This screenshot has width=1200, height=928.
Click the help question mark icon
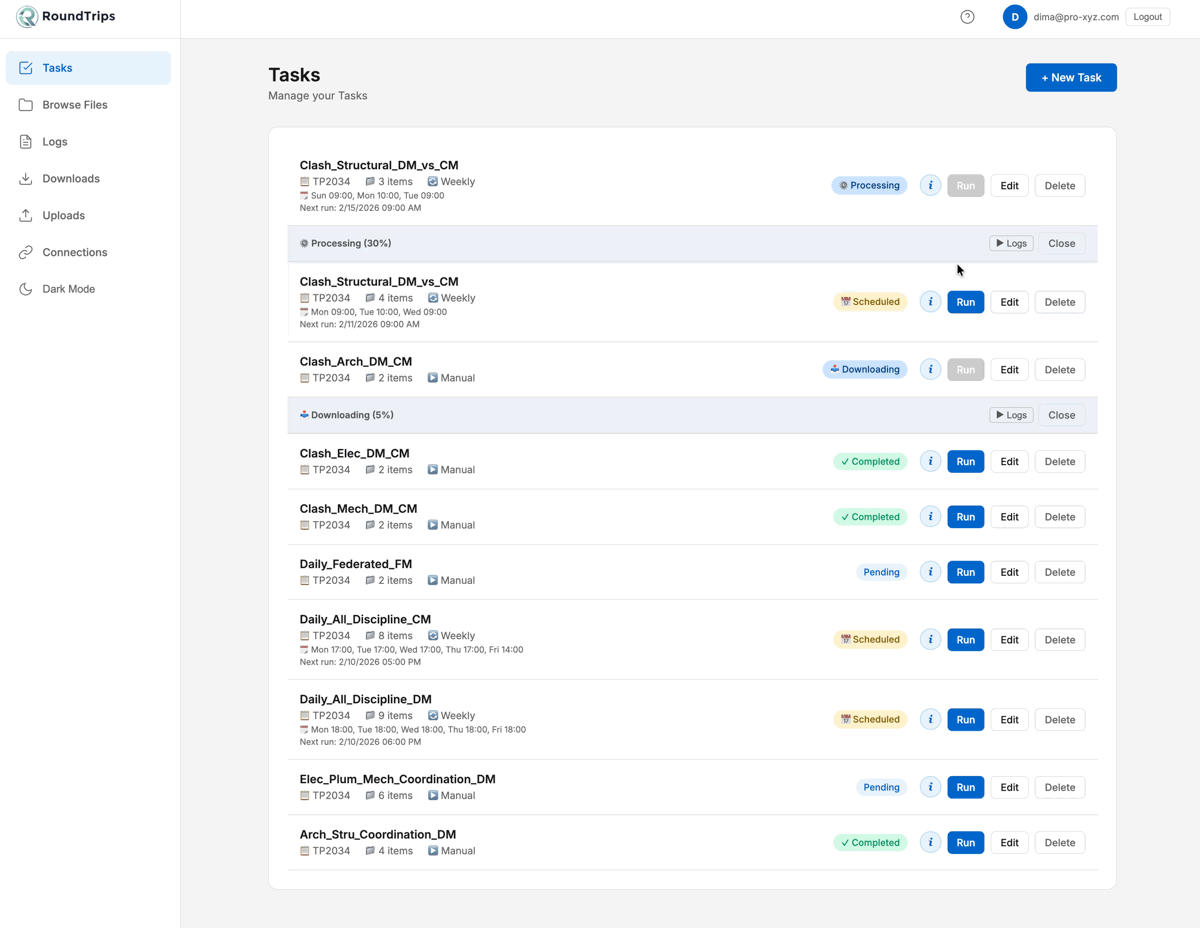pyautogui.click(x=967, y=17)
